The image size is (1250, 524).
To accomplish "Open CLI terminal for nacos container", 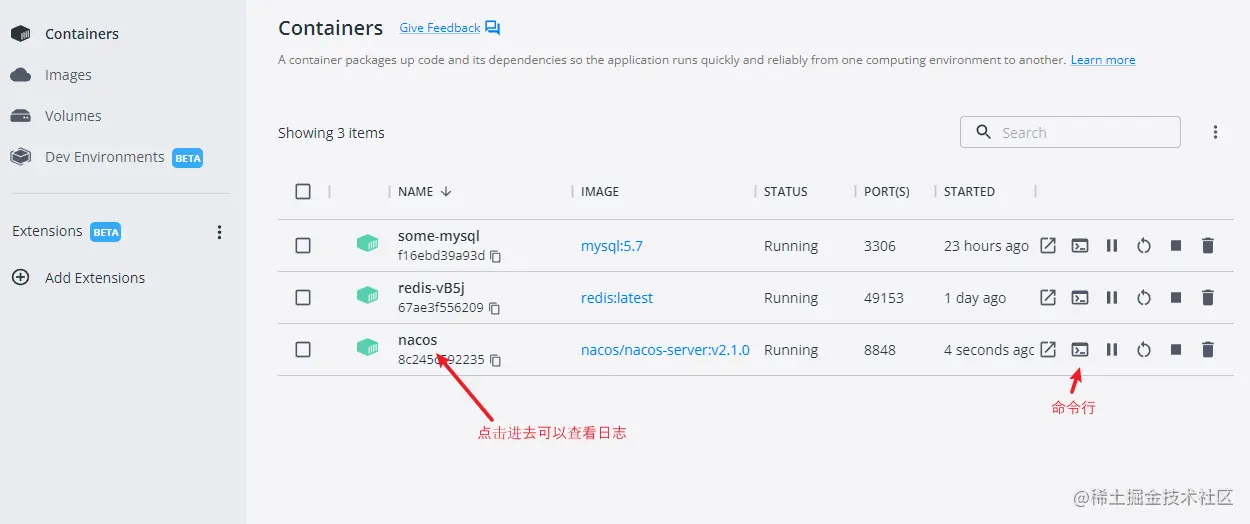I will (x=1079, y=350).
